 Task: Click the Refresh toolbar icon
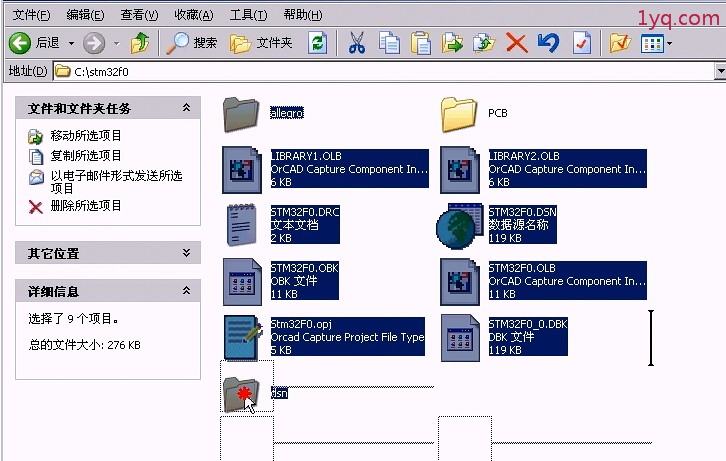[318, 43]
